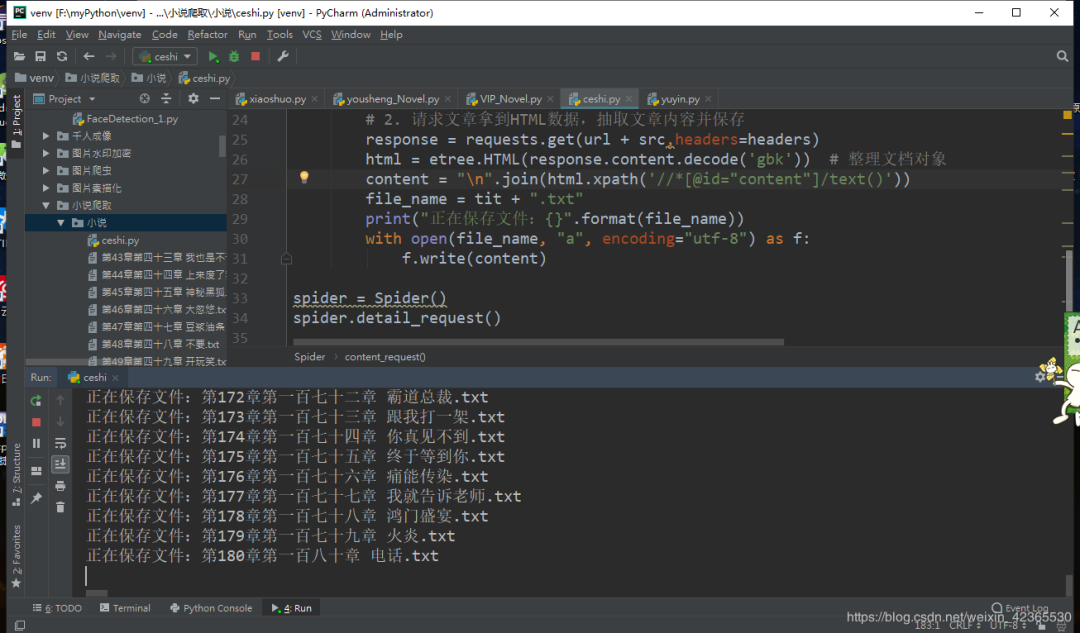
Task: Collapse the 小说爬取 folder
Action: [x=46, y=205]
